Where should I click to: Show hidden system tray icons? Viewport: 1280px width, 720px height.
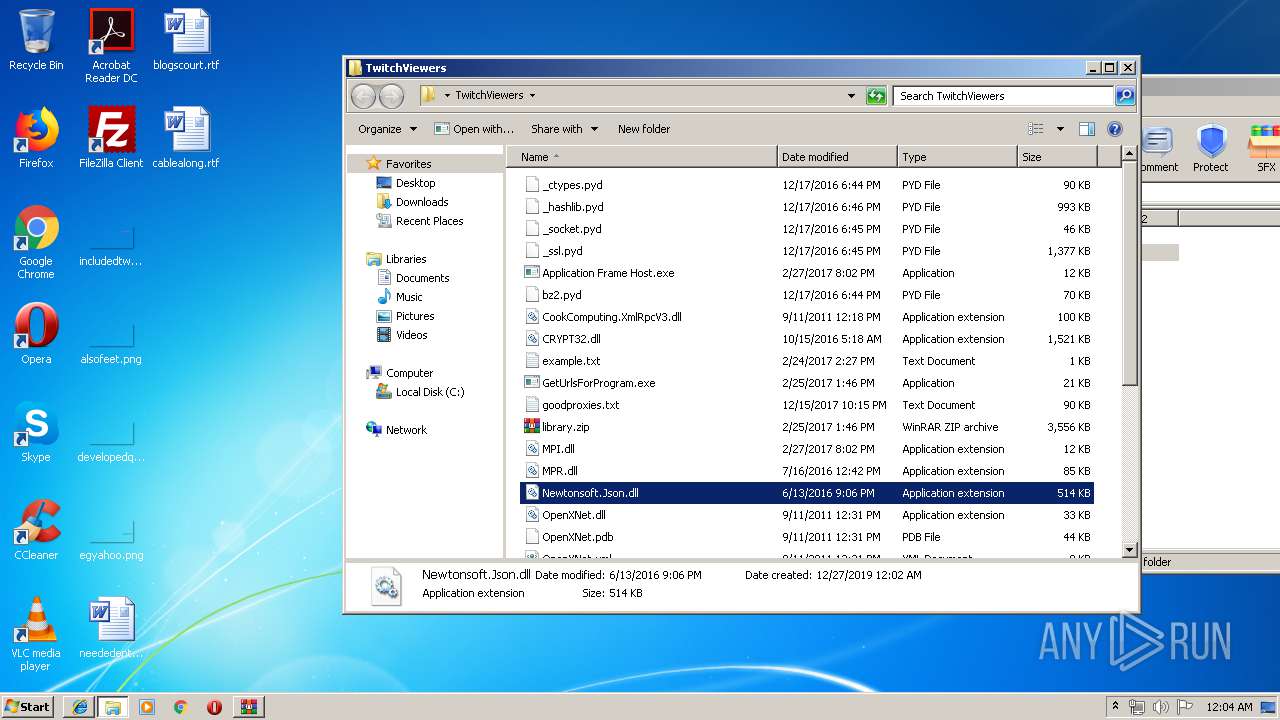(1115, 707)
